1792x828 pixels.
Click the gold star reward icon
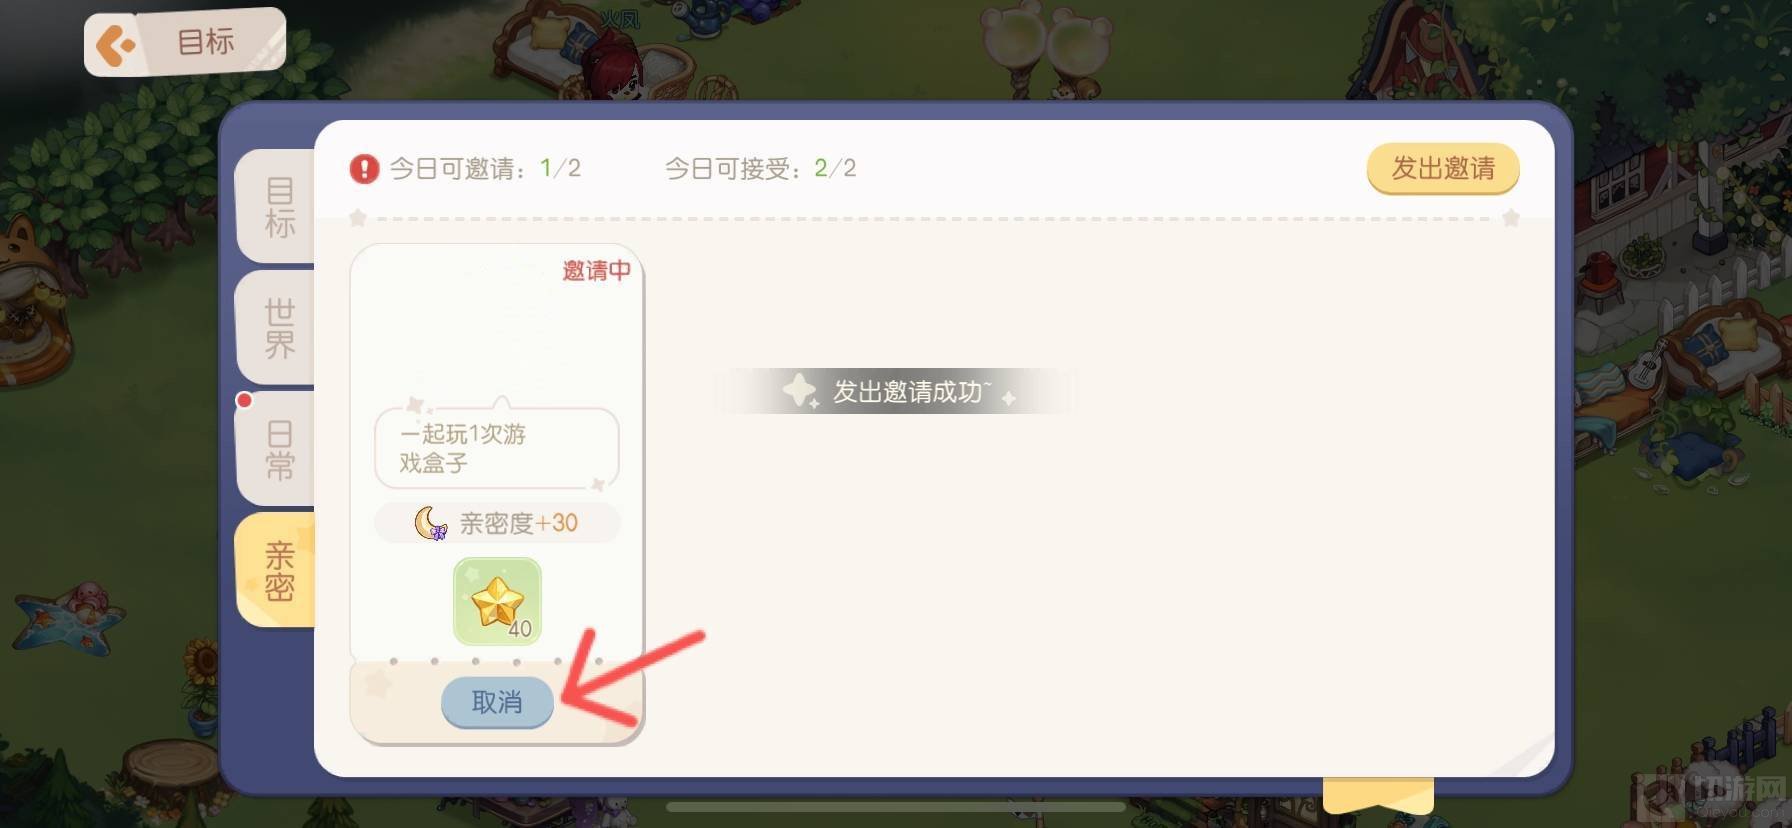pyautogui.click(x=497, y=601)
